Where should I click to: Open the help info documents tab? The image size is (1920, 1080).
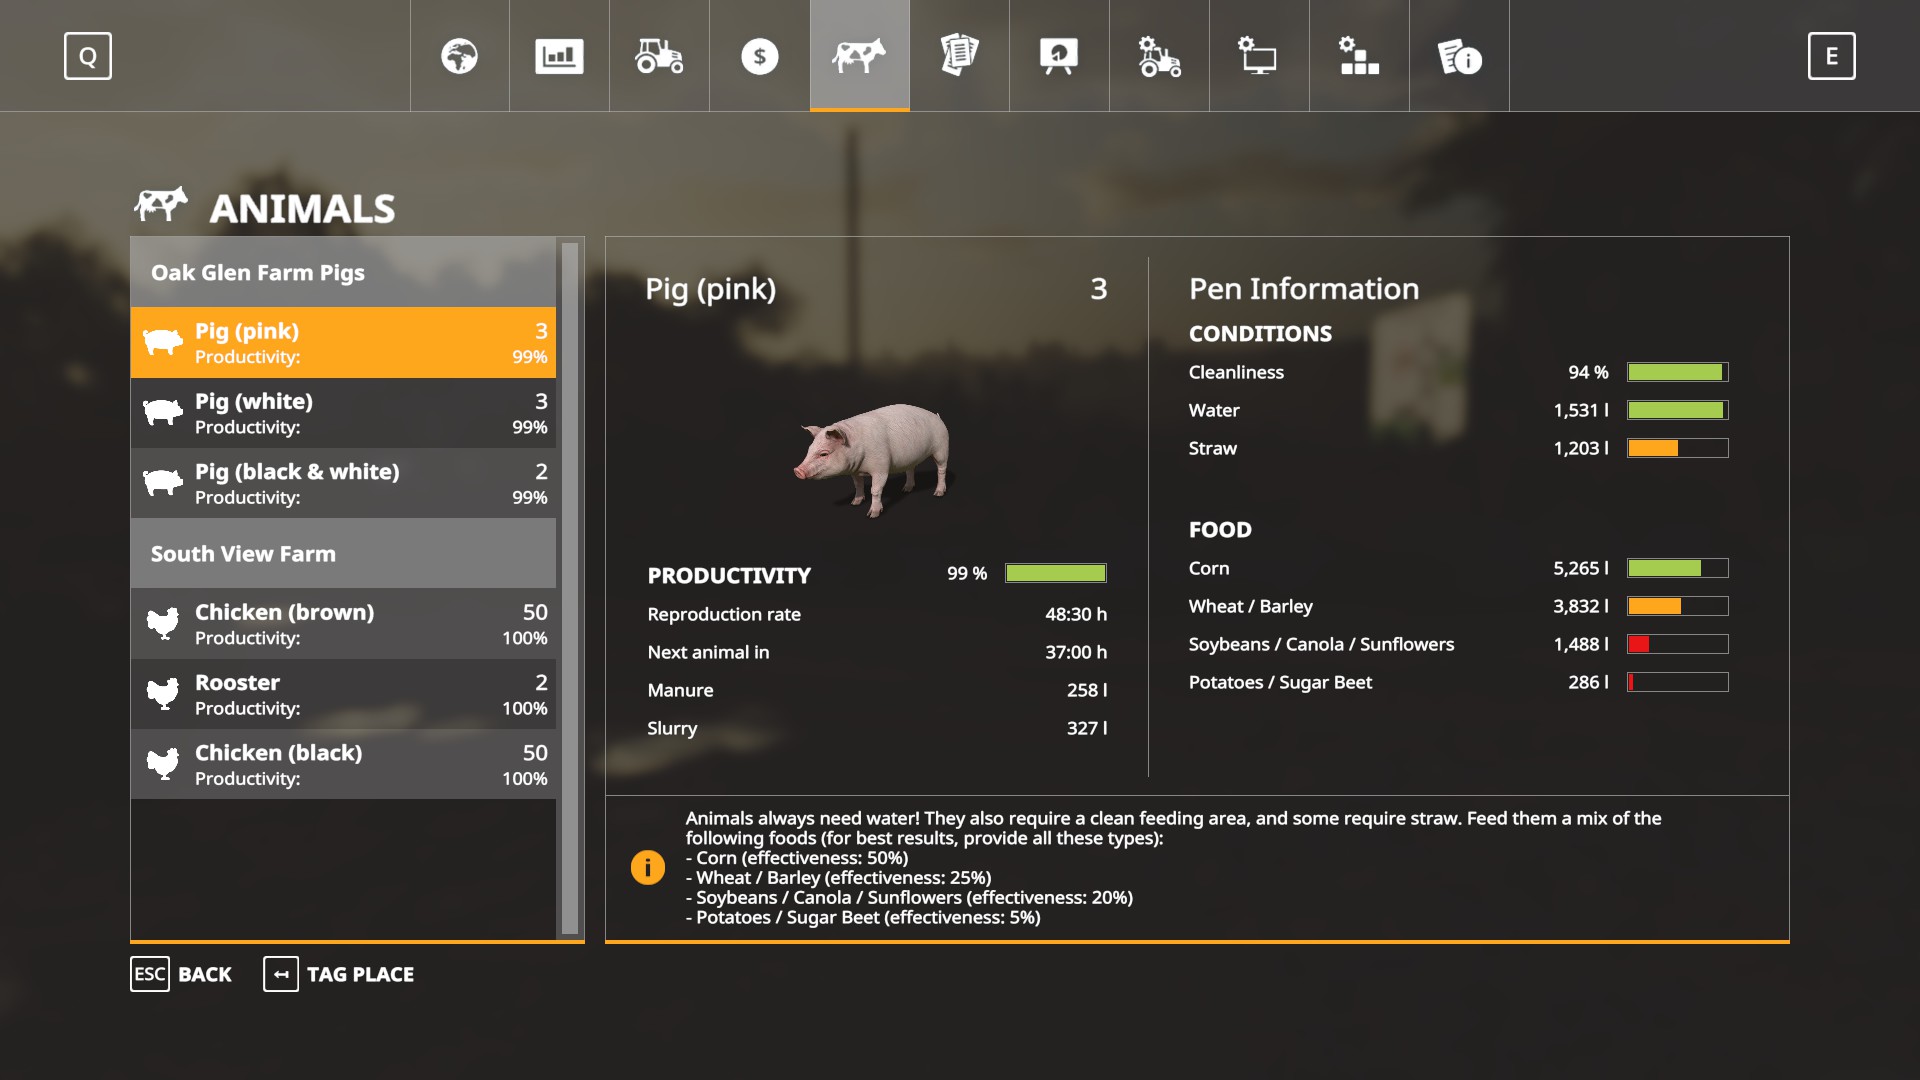click(x=1459, y=56)
